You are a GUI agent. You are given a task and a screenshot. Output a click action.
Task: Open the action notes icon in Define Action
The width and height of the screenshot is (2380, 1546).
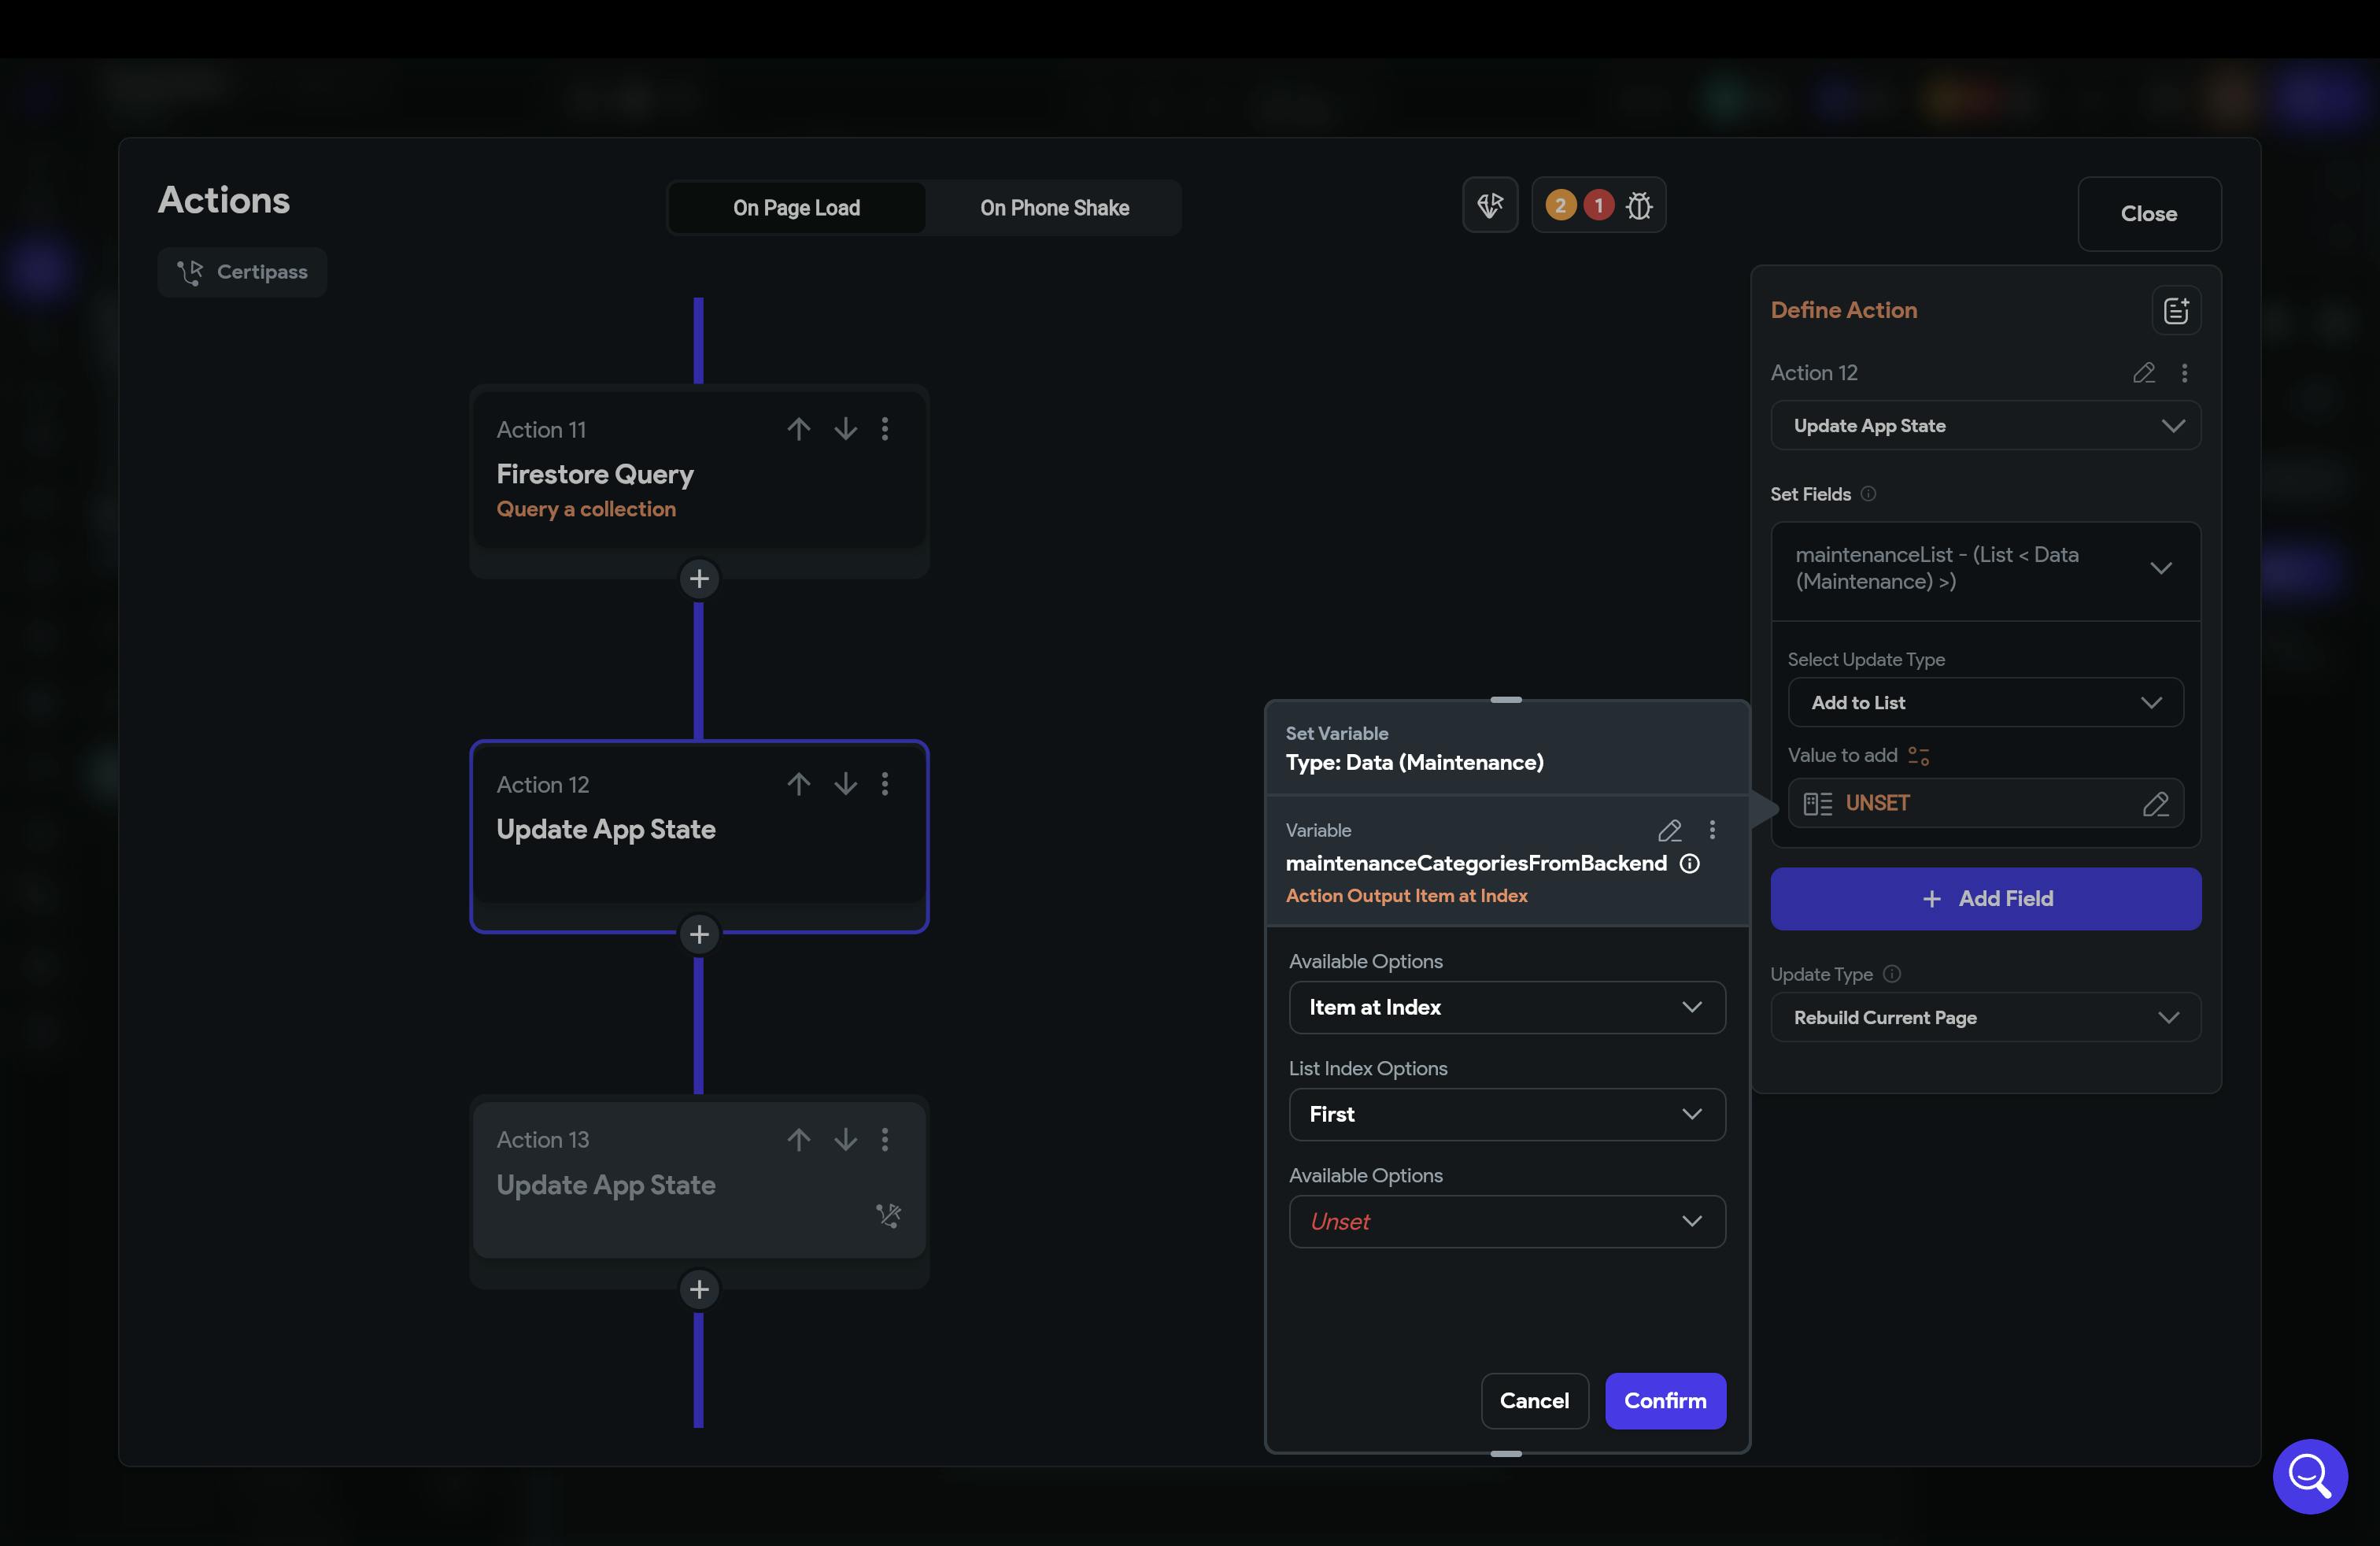pyautogui.click(x=2175, y=311)
